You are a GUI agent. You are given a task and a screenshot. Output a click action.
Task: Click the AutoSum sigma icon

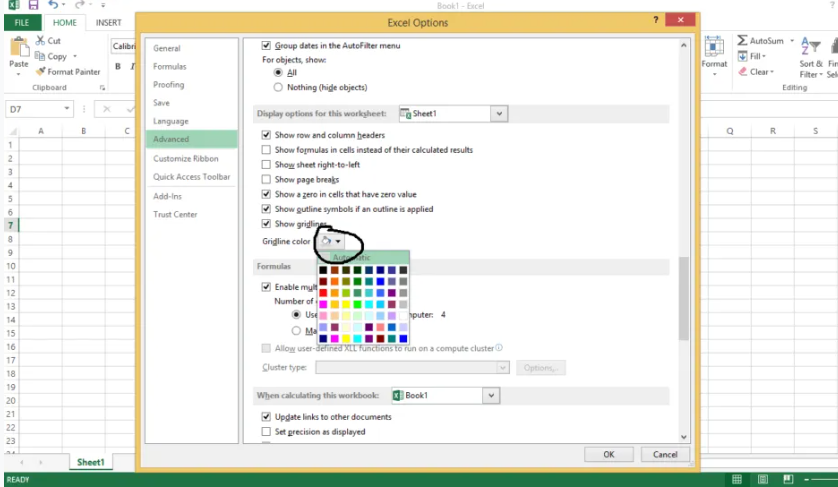(x=742, y=41)
